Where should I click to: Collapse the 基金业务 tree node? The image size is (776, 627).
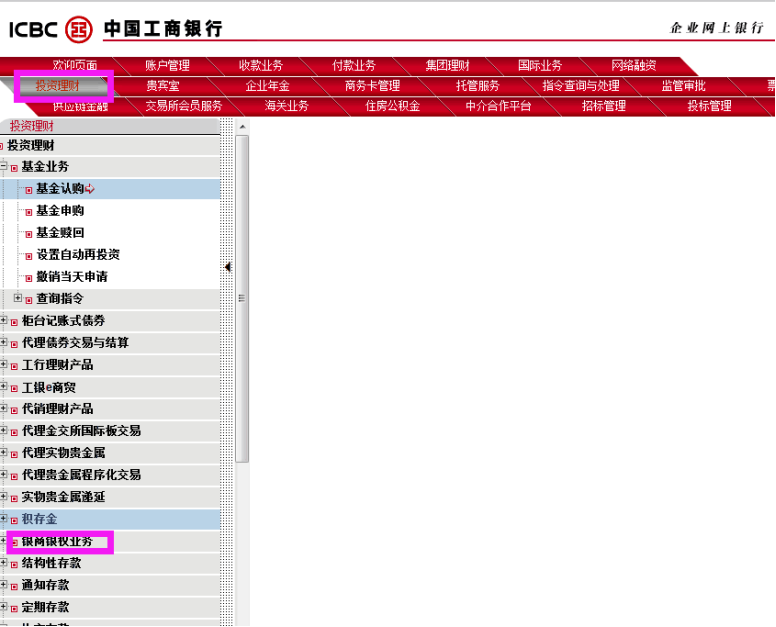tap(4, 167)
